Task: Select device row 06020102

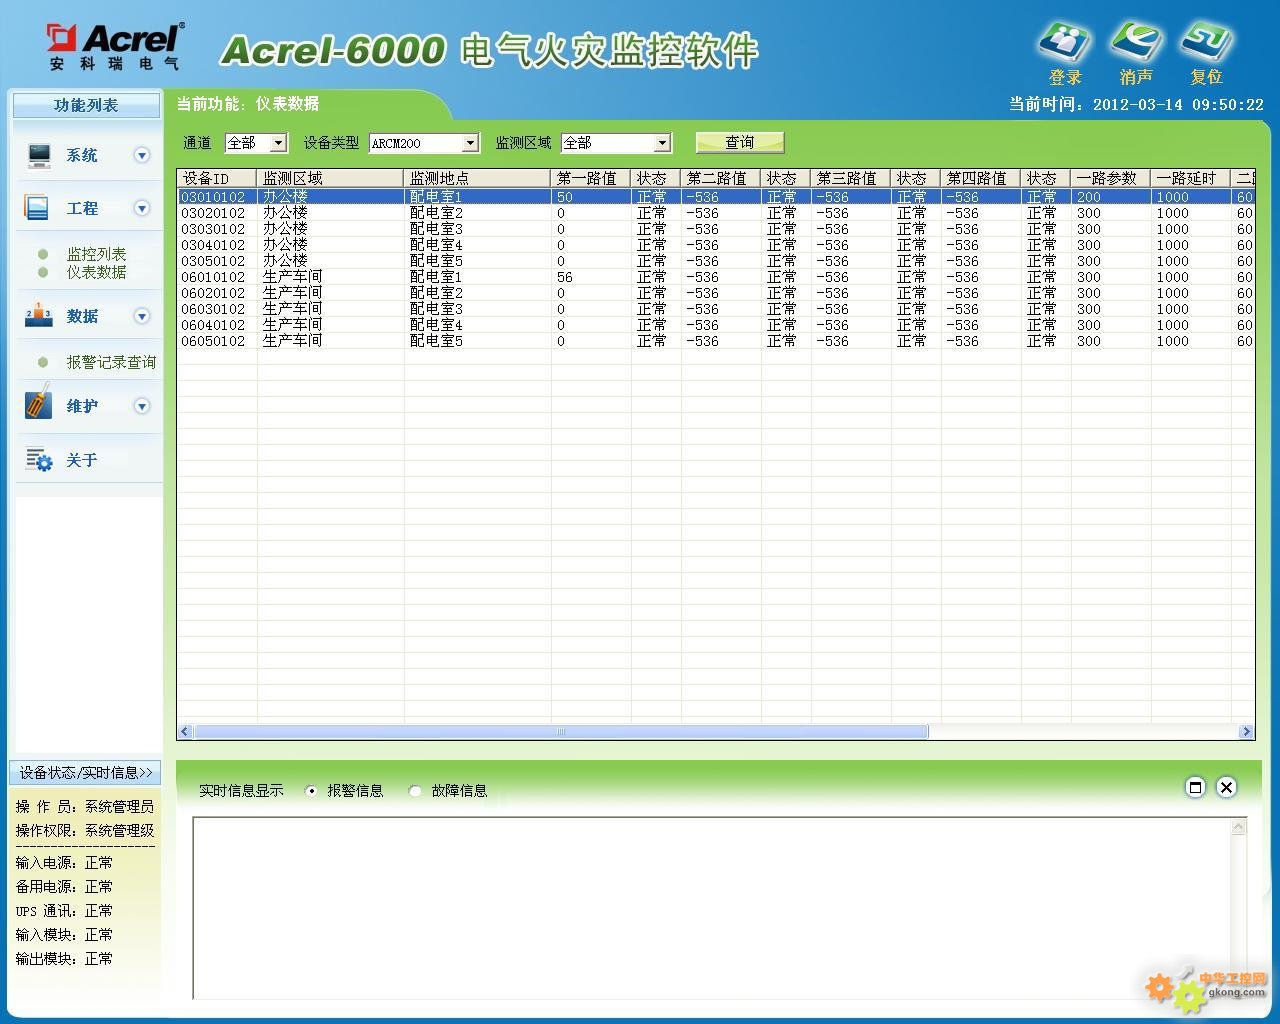Action: (715, 293)
